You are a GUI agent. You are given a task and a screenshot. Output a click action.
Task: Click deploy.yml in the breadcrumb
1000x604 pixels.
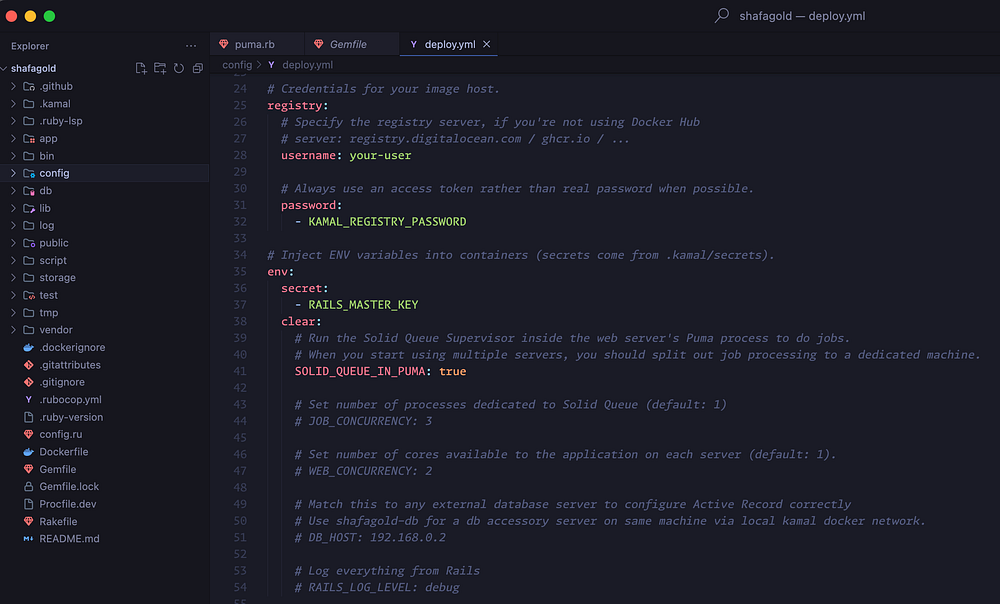coord(307,65)
